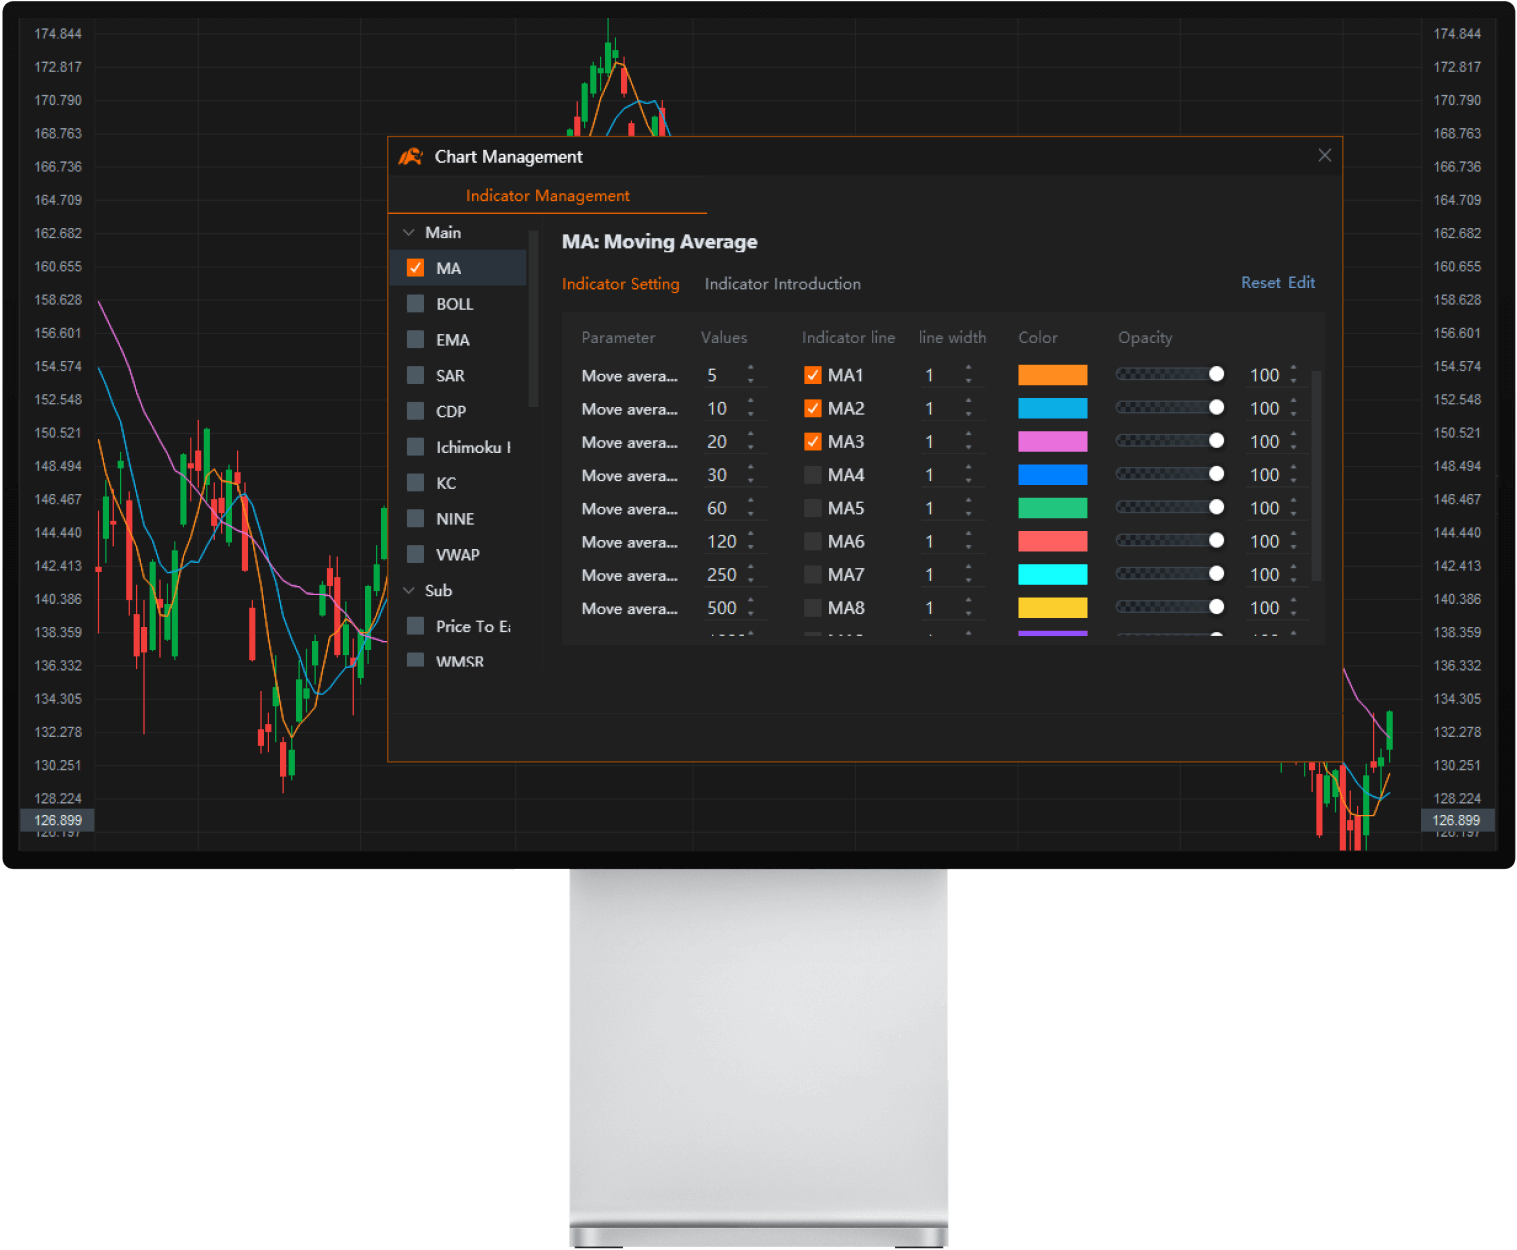Select the MA5 green color swatch

[1052, 507]
